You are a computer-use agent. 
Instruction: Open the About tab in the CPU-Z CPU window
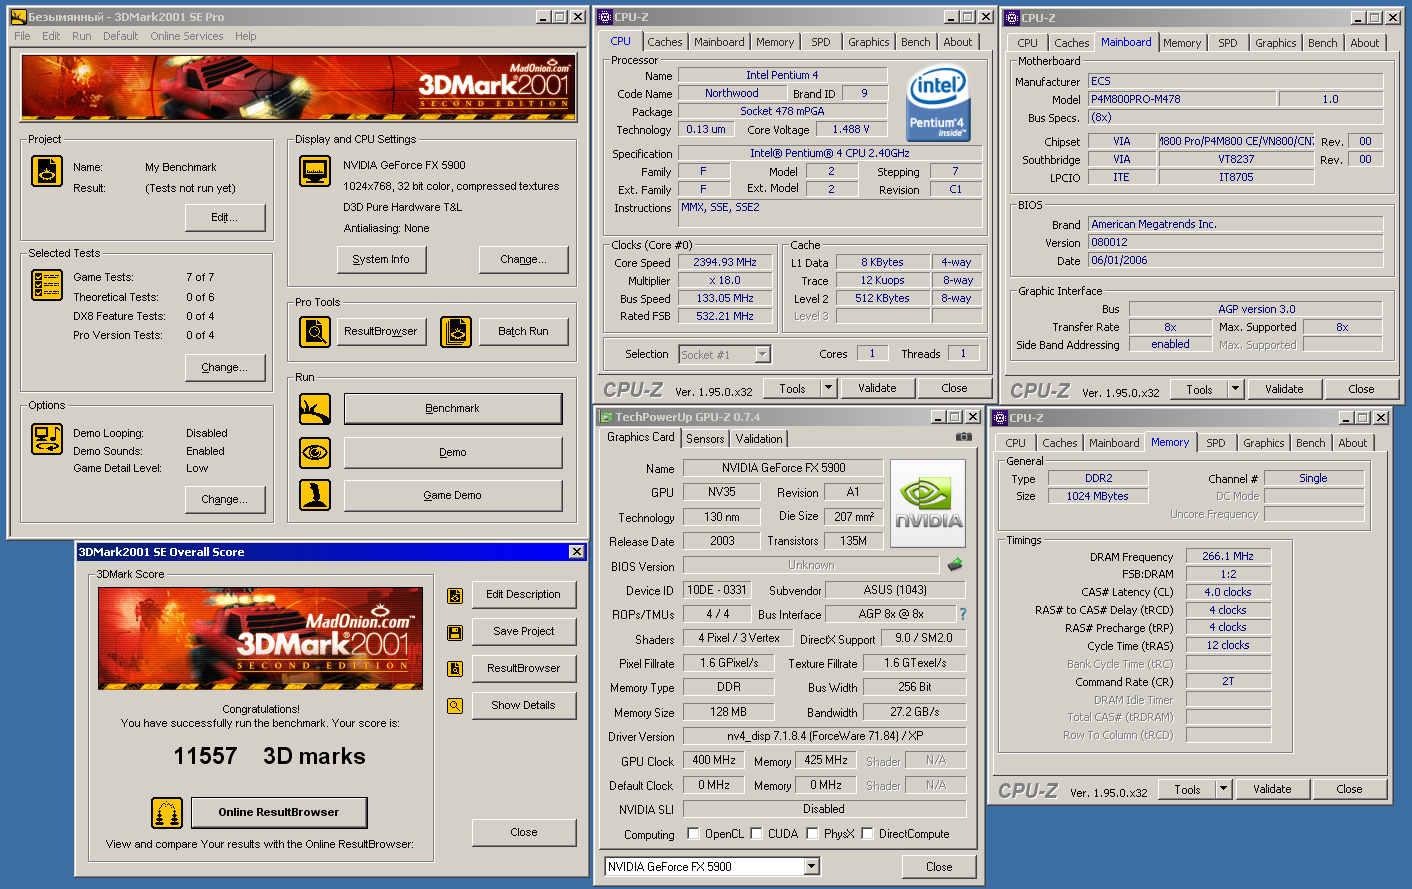point(958,42)
